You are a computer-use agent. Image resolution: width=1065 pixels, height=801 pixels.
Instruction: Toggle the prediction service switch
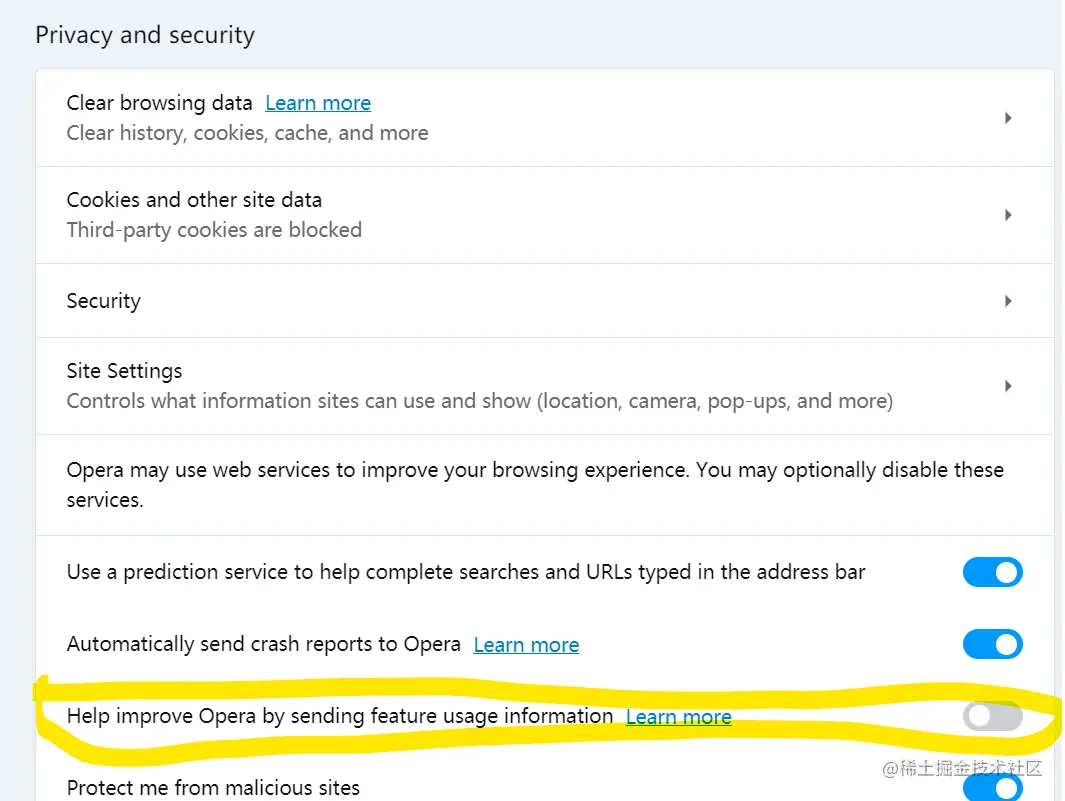[992, 572]
